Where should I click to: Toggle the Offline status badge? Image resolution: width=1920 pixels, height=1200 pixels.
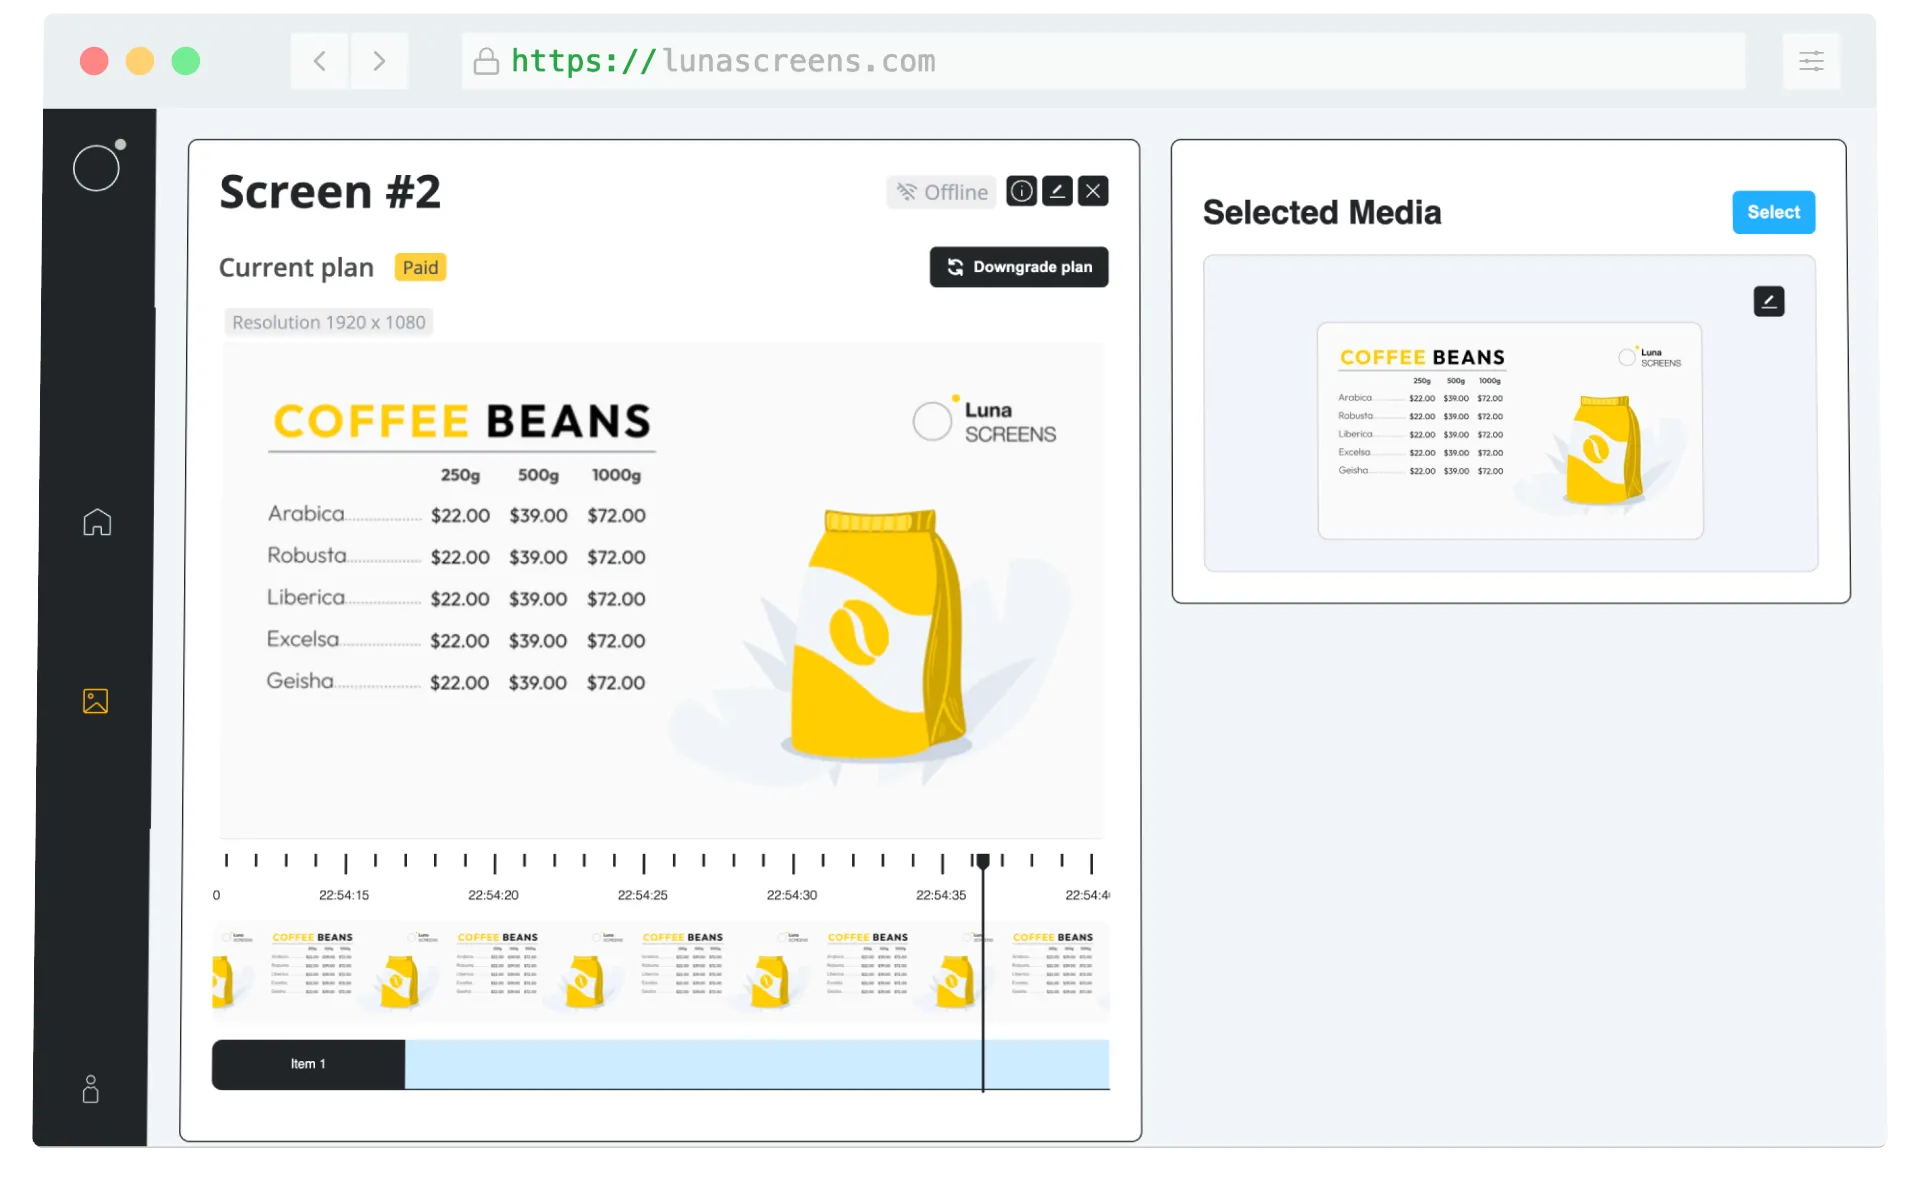(x=940, y=192)
